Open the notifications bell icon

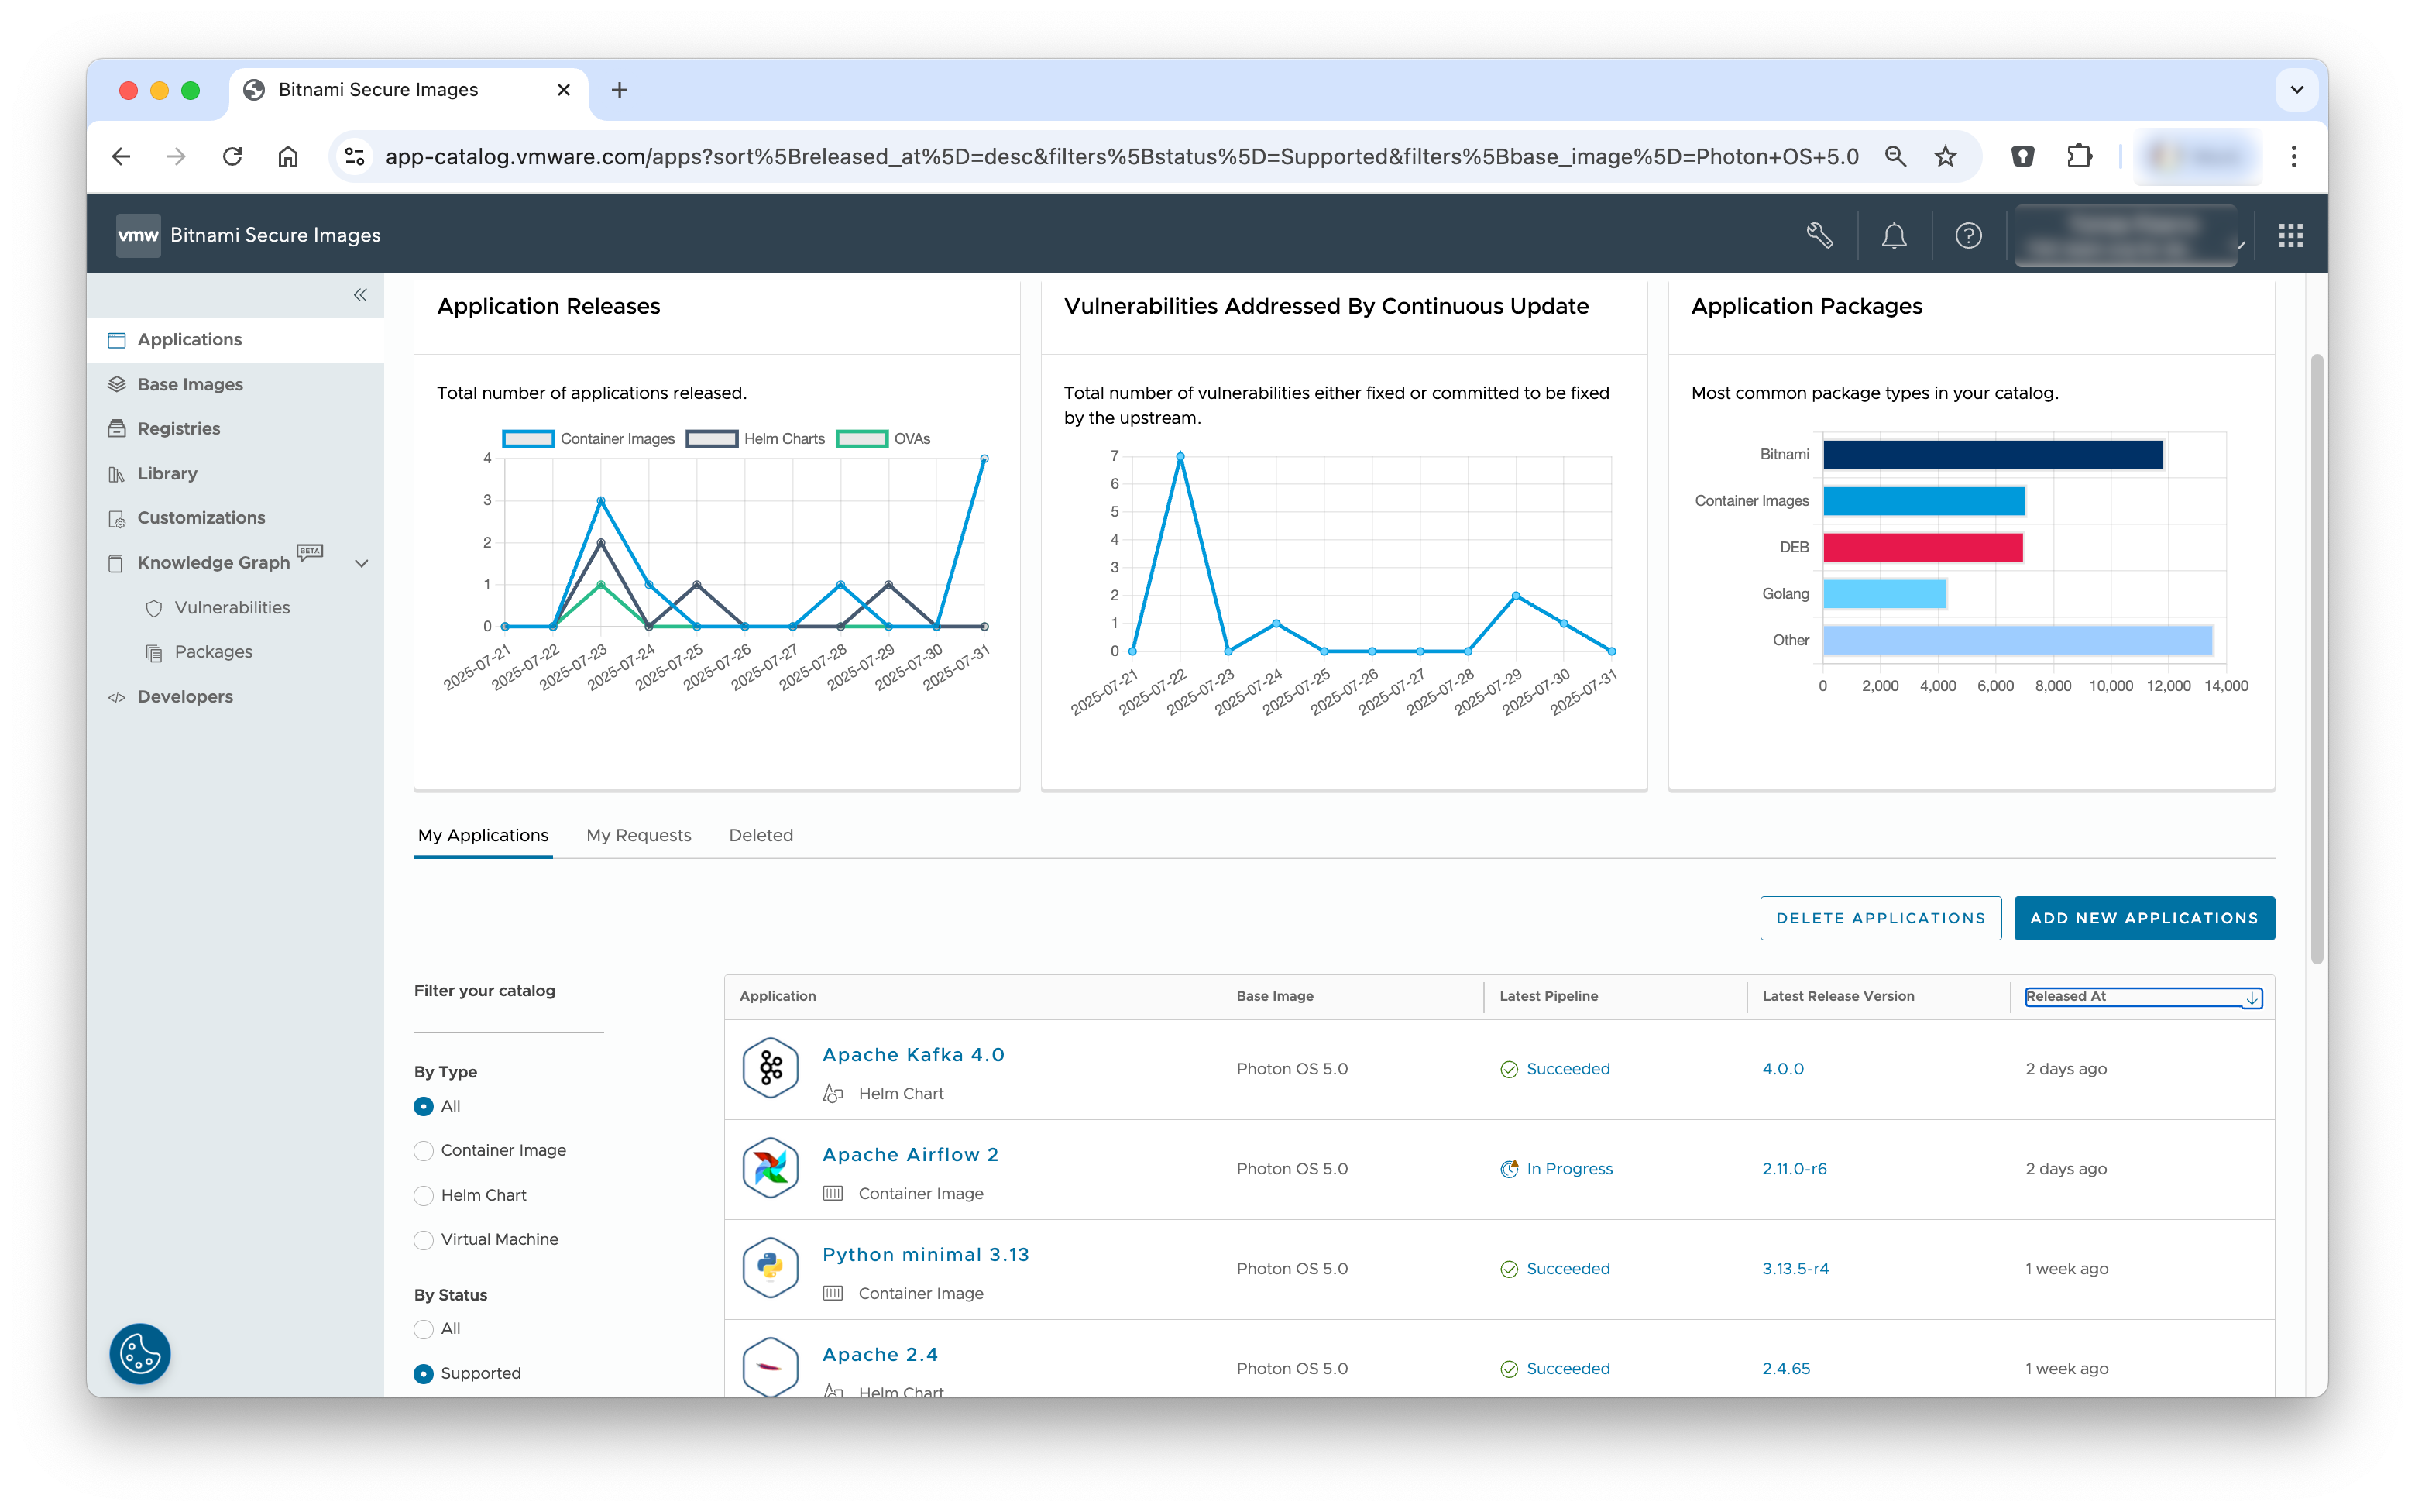click(x=1894, y=235)
